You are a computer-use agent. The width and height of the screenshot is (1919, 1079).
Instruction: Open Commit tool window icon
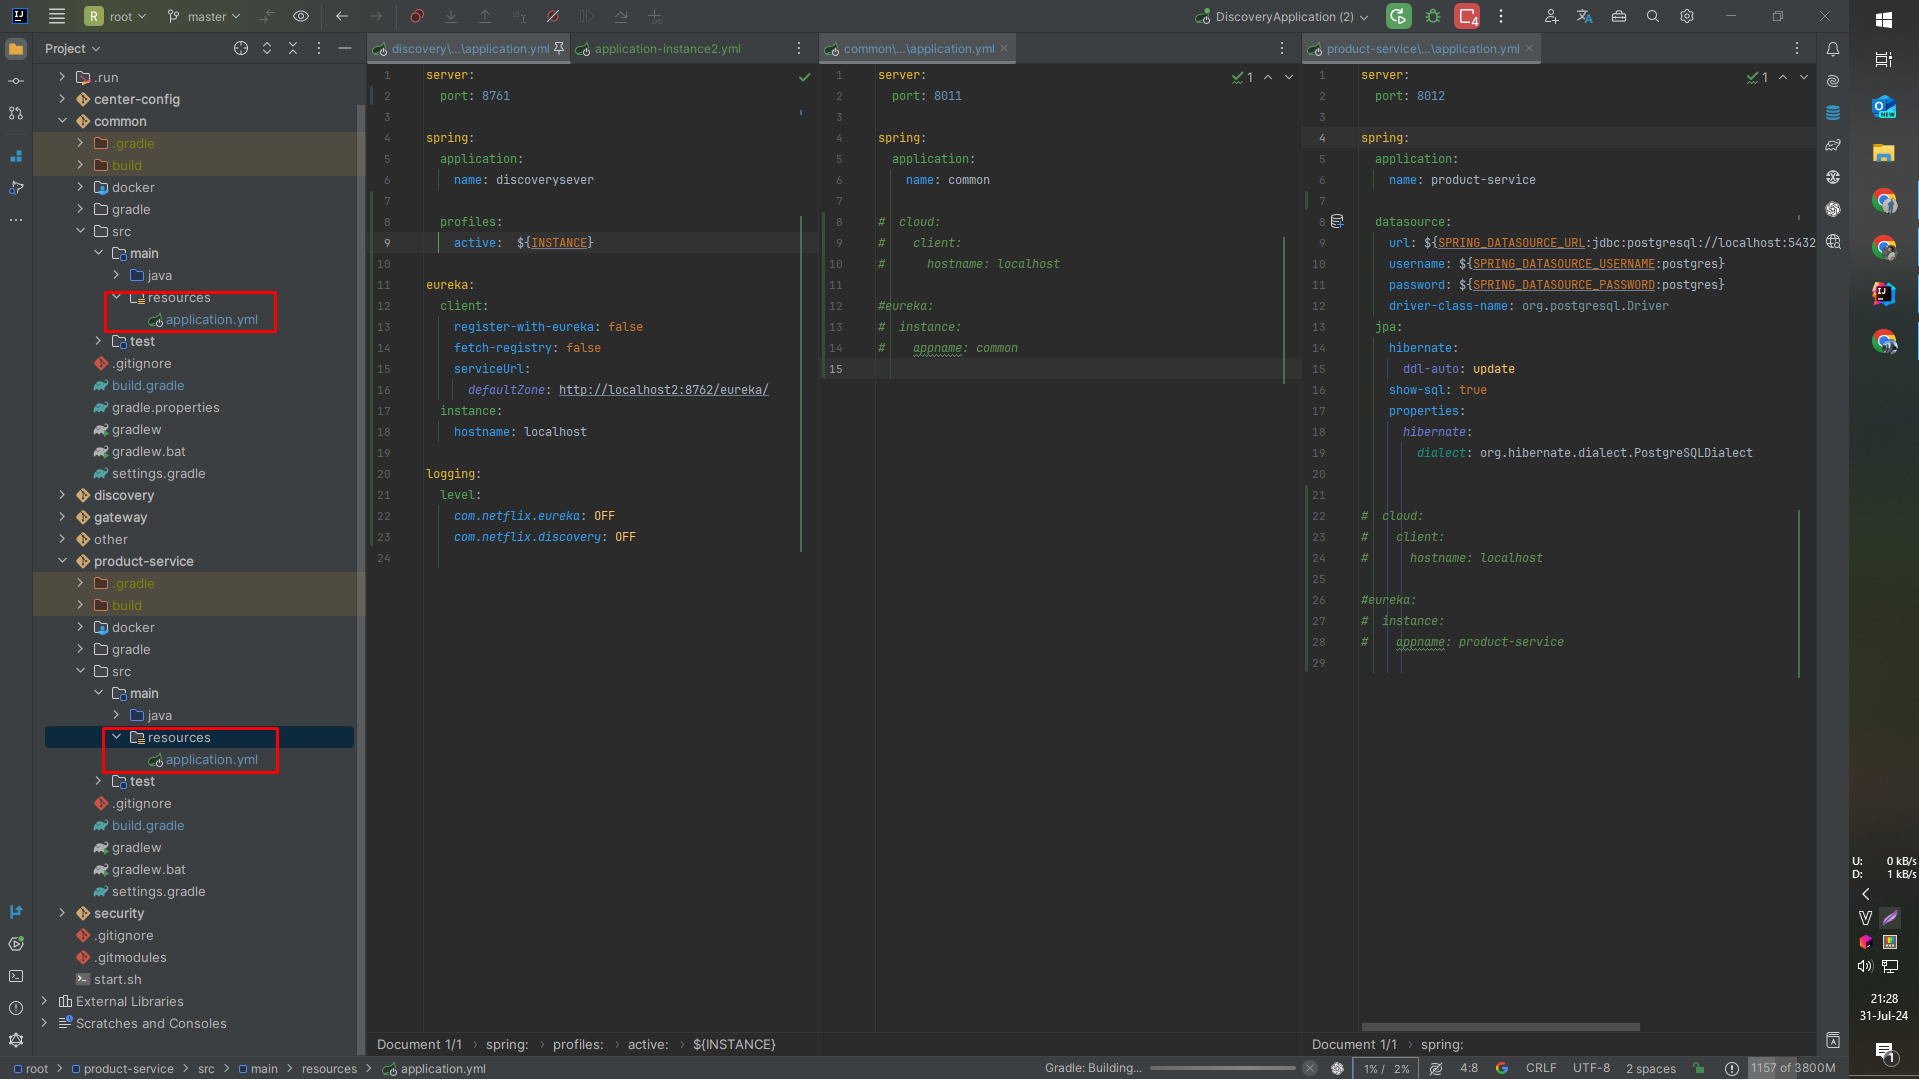click(16, 81)
